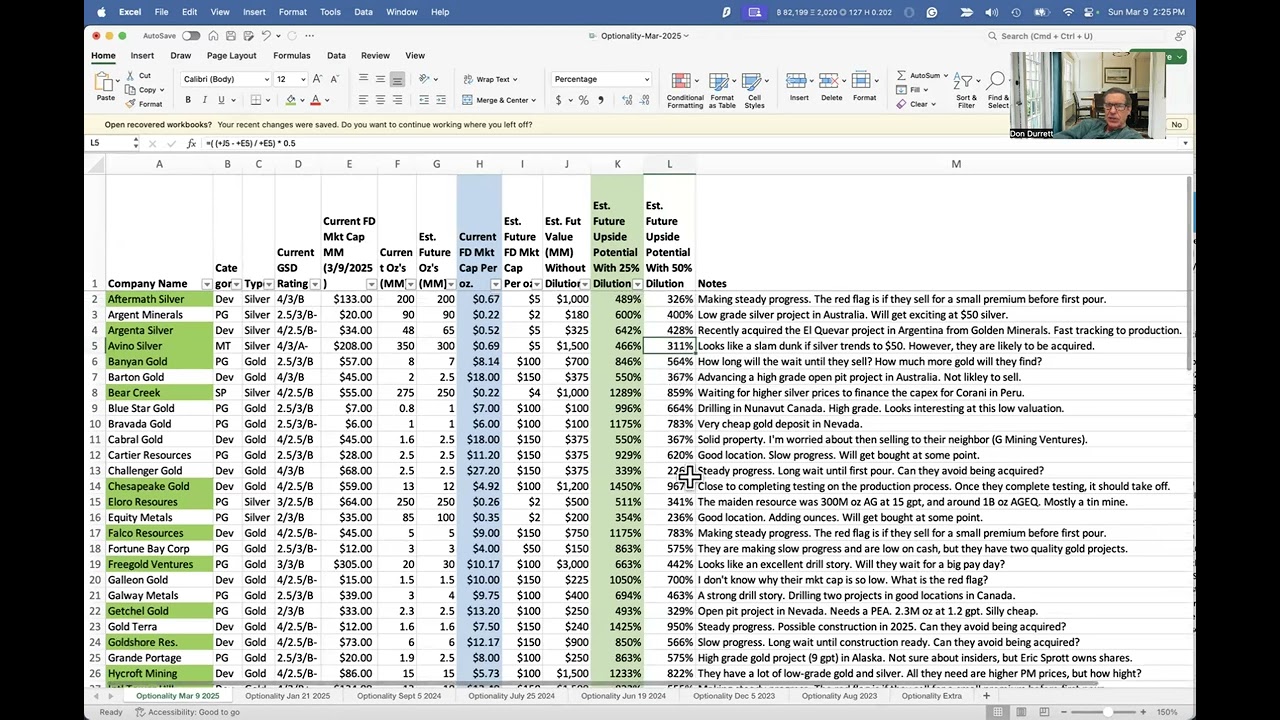1280x720 pixels.
Task: Switch to the Insert ribbon tab
Action: [142, 56]
